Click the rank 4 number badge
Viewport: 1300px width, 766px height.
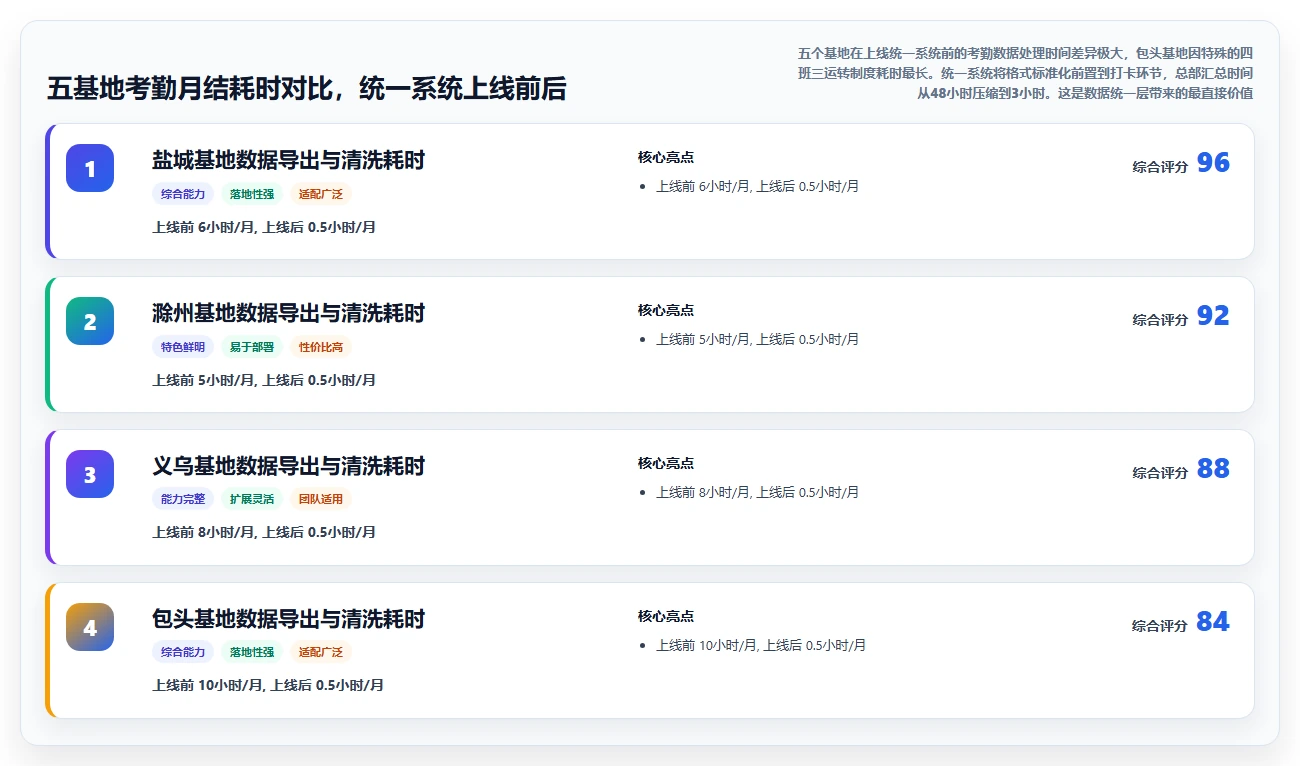pos(90,627)
